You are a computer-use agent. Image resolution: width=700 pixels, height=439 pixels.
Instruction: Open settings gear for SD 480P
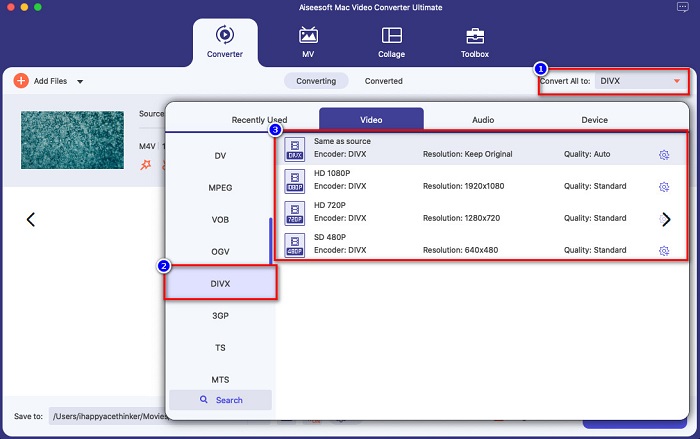coord(664,251)
